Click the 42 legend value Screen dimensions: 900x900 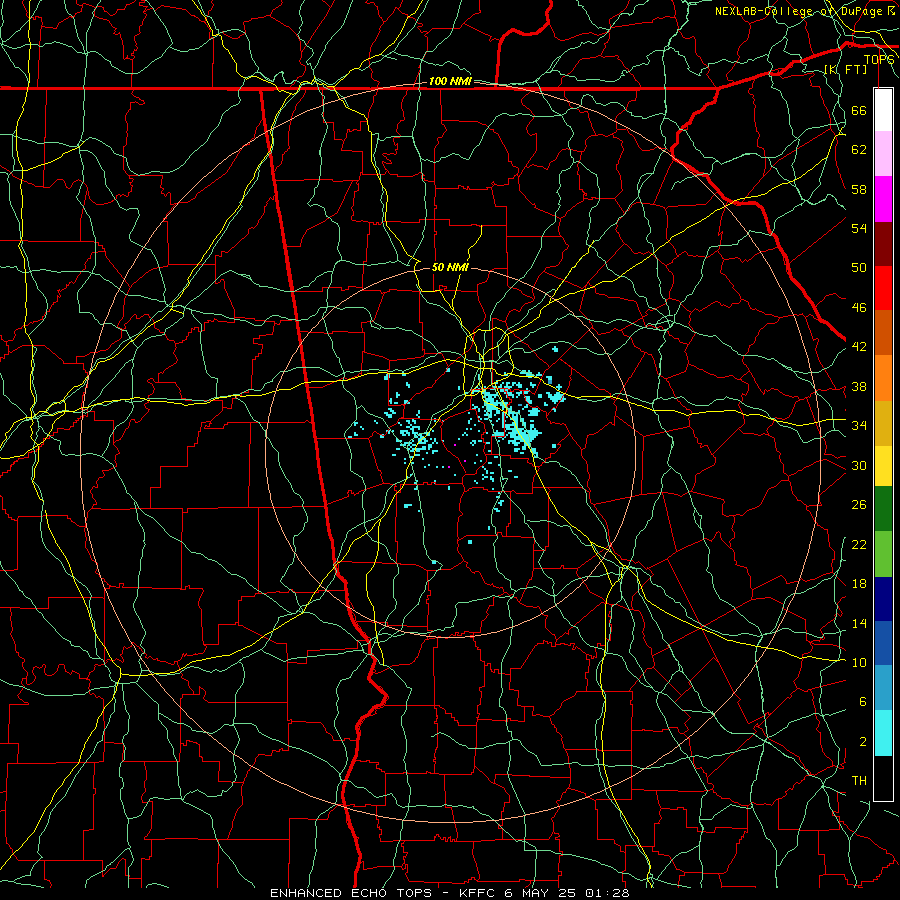[859, 346]
